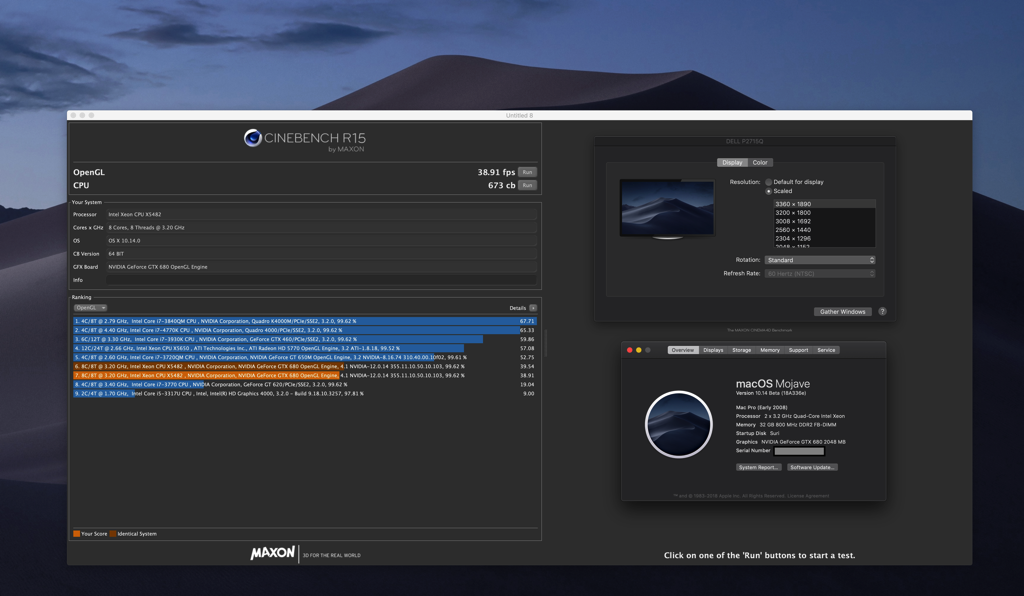
Task: Click the OS X 10.14.0 field
Action: 321,240
